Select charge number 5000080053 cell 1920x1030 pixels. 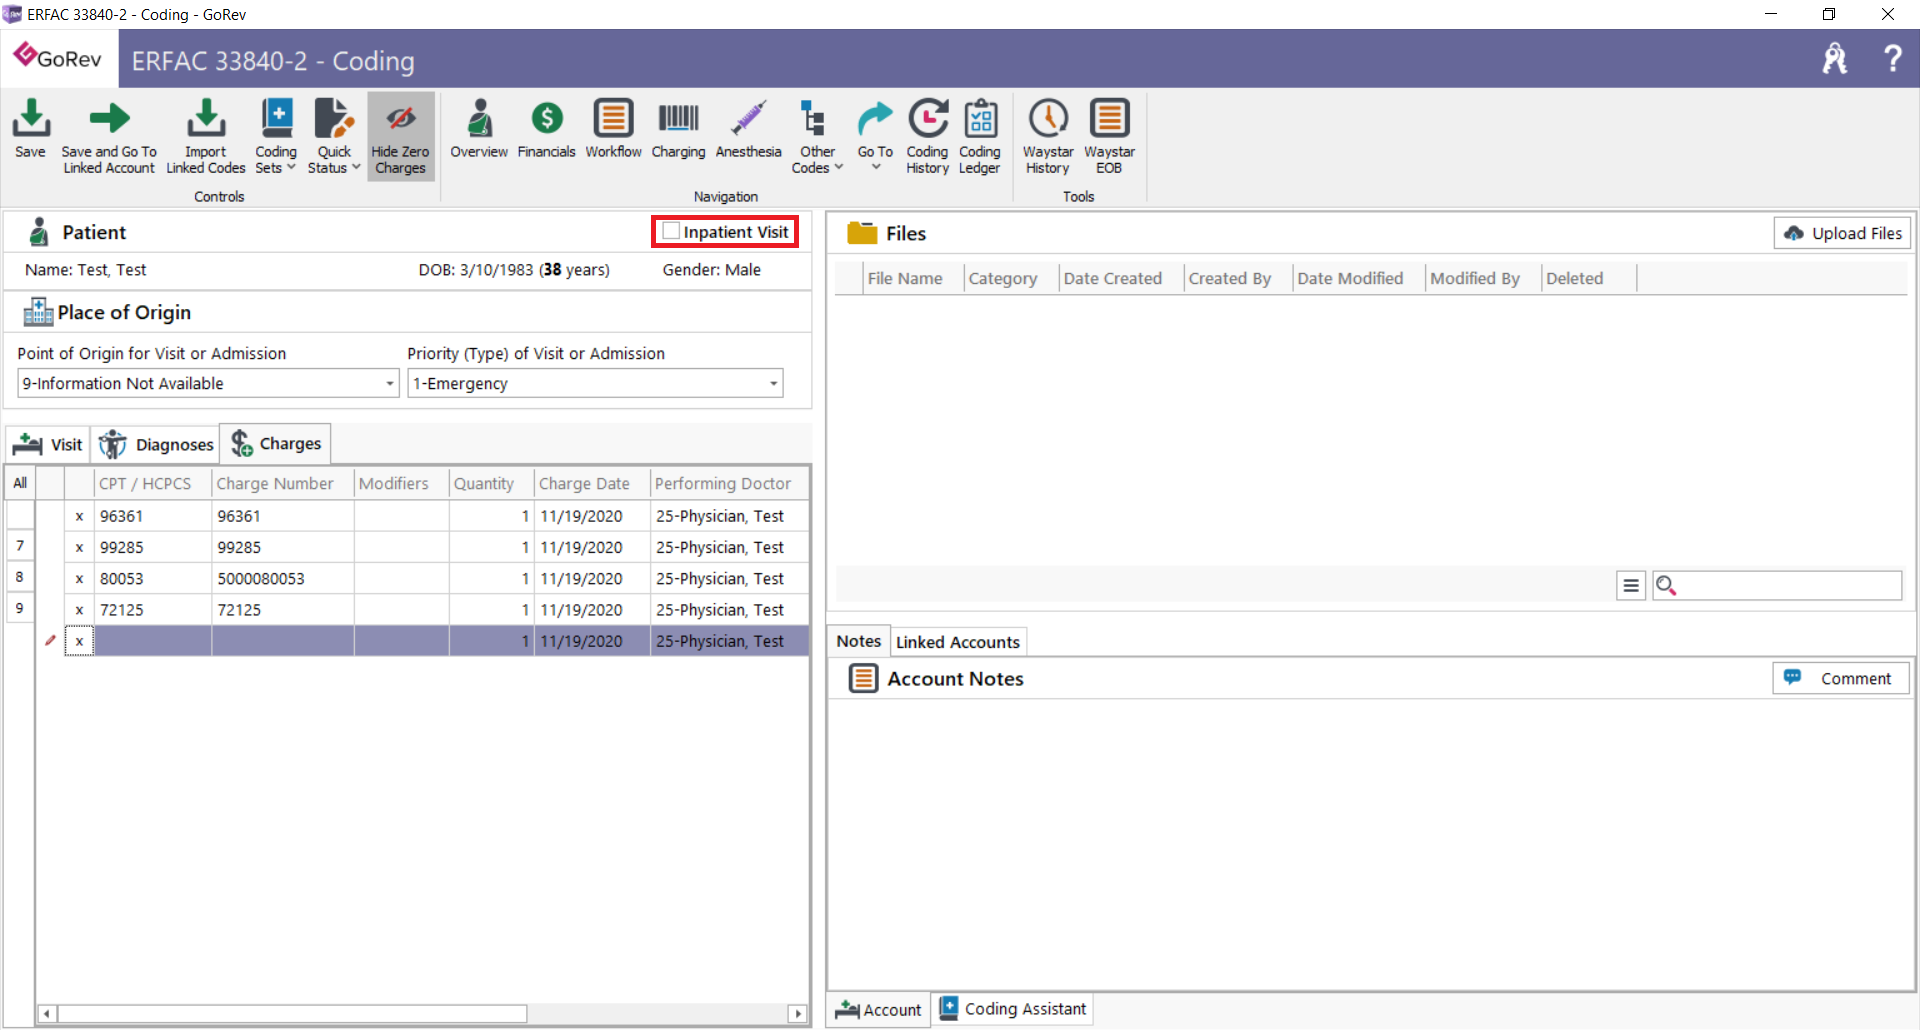[x=283, y=578]
